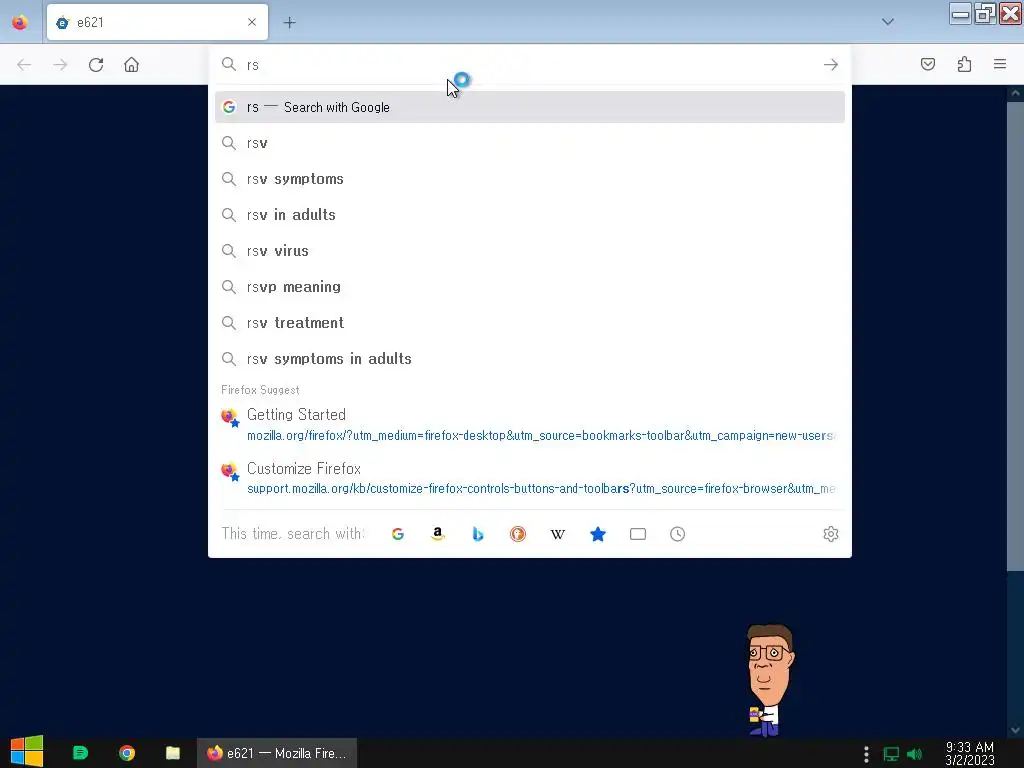Select the e621 browser tab
Viewport: 1024px width, 768px height.
(157, 22)
